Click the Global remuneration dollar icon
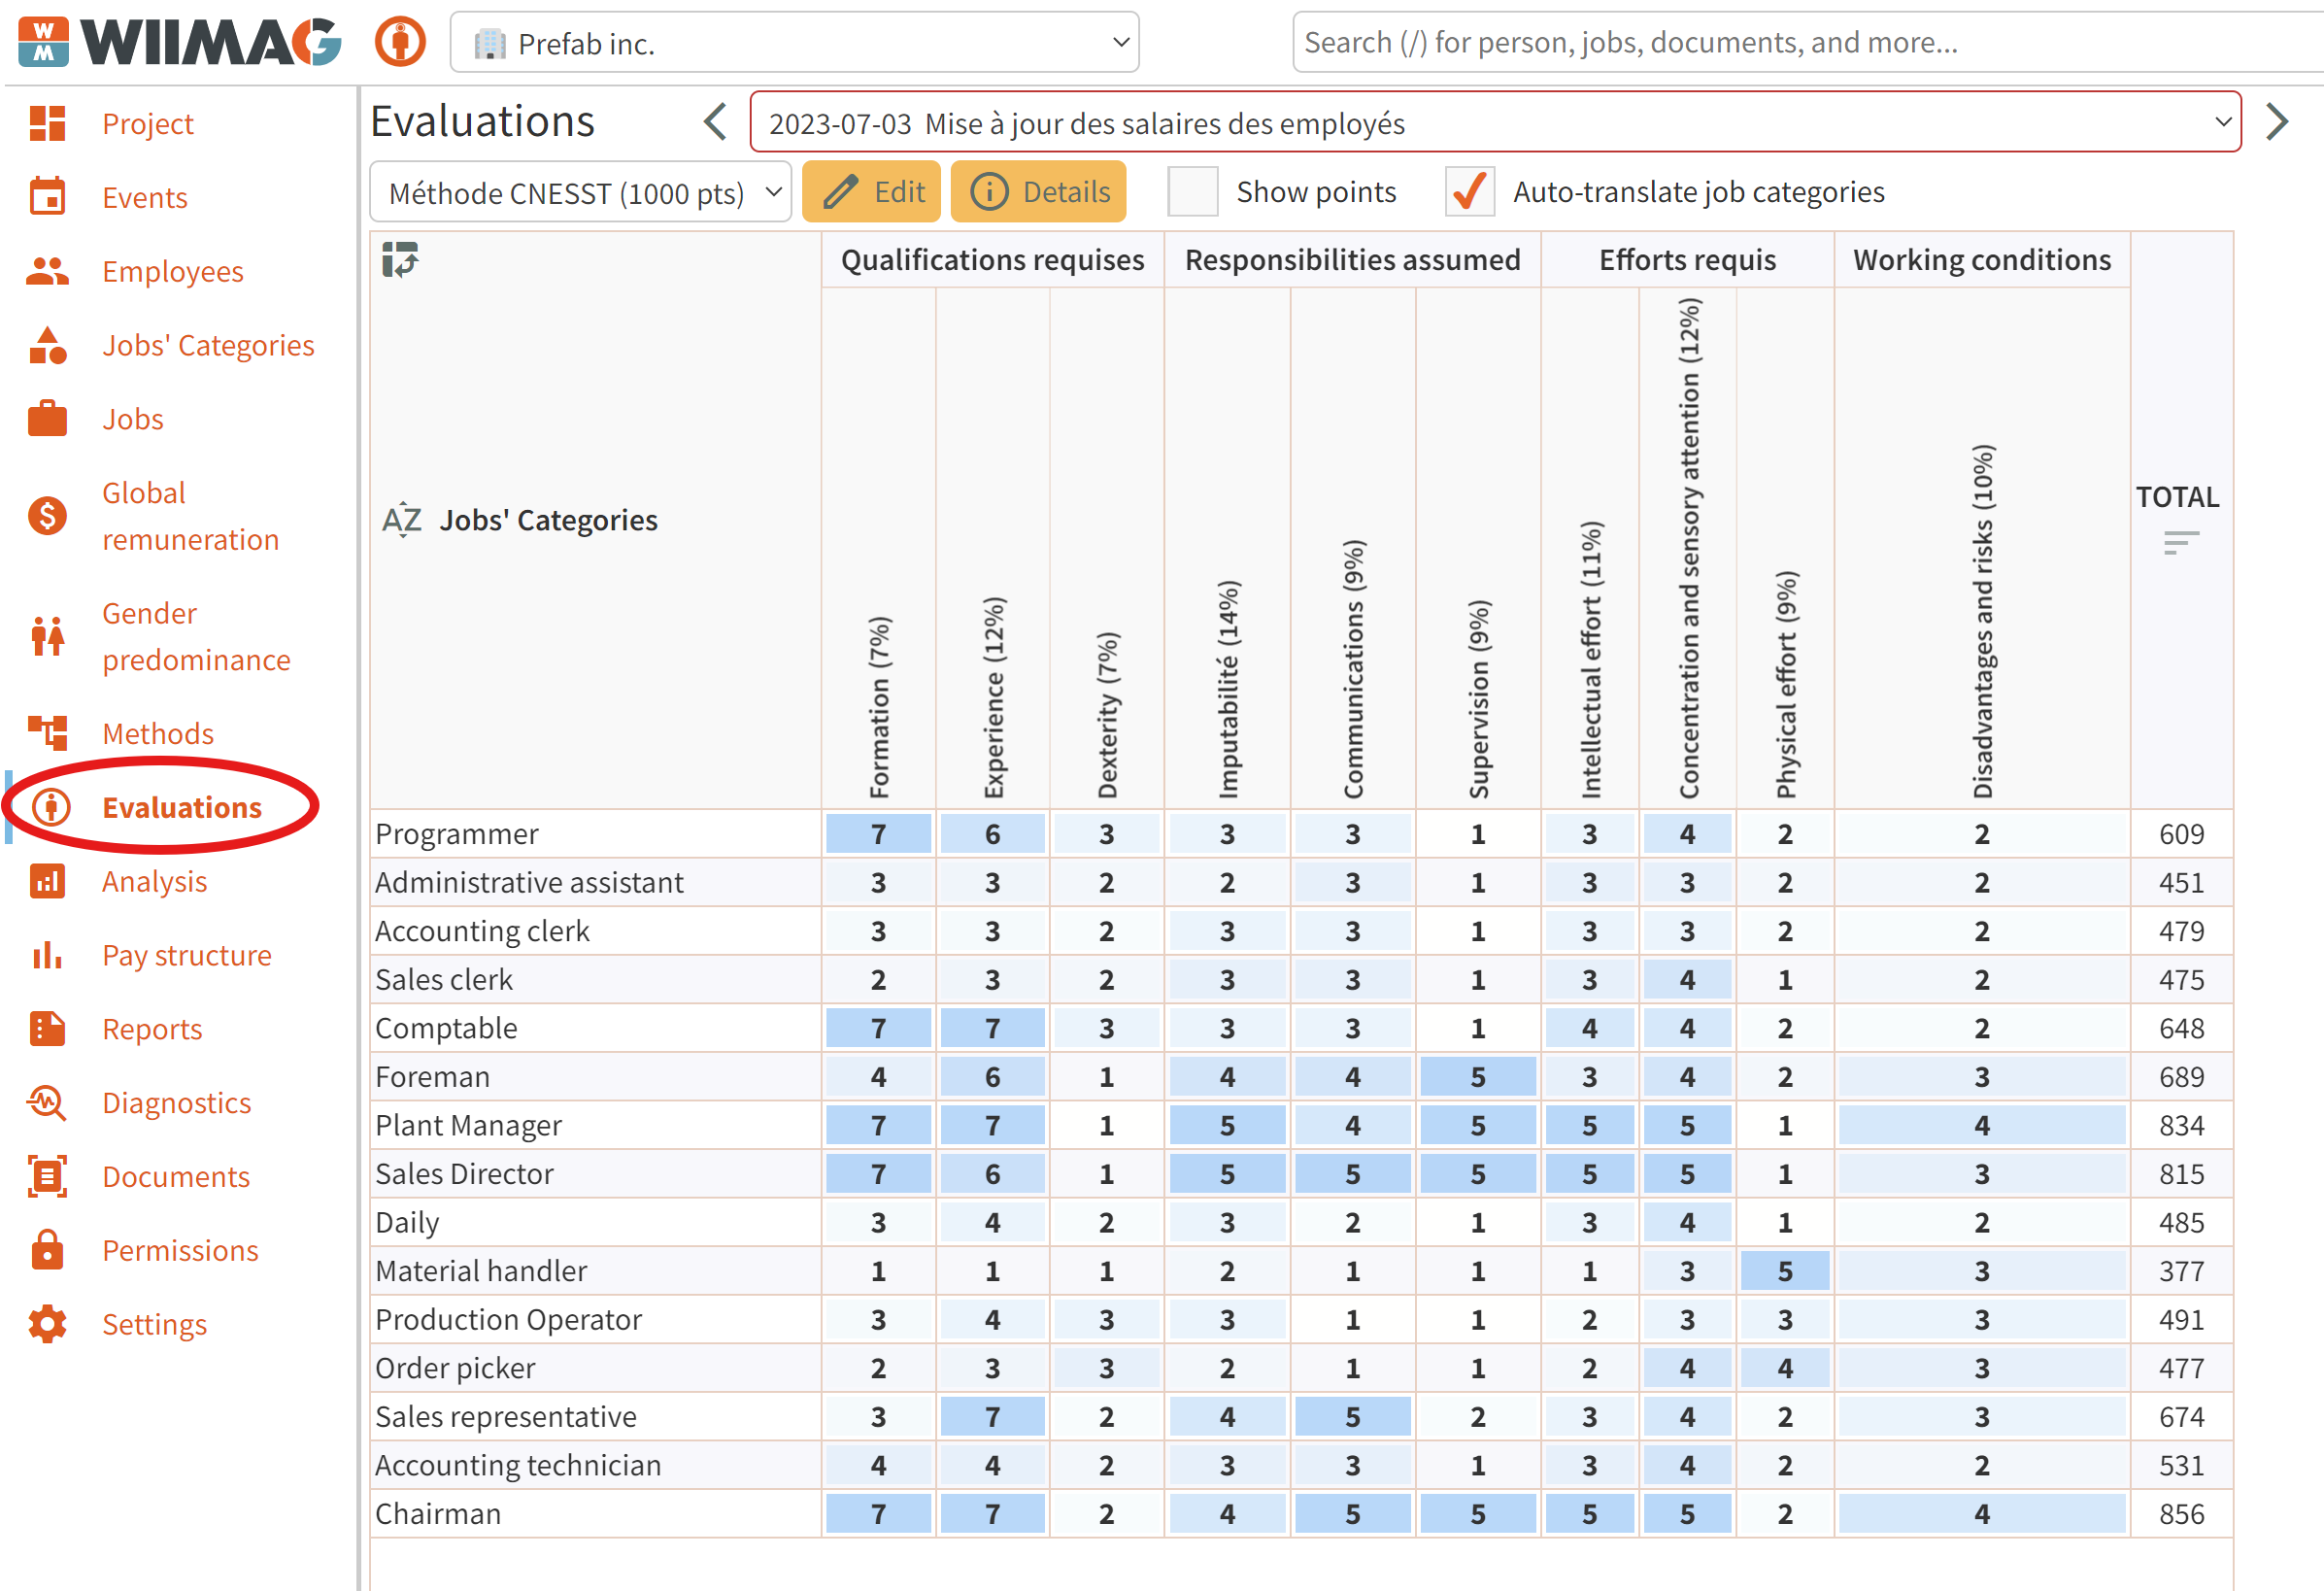Screen dimensions: 2324x1591 click(x=47, y=516)
